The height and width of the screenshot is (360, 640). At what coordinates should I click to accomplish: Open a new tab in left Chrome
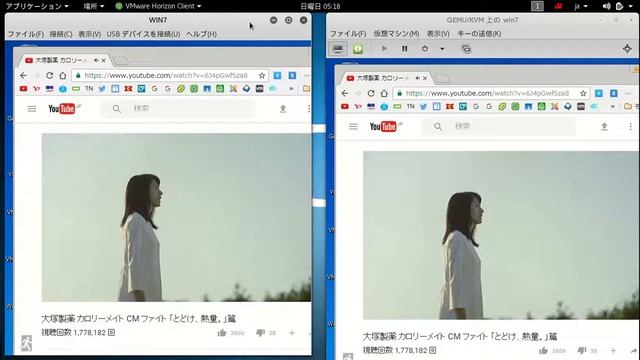(x=121, y=61)
